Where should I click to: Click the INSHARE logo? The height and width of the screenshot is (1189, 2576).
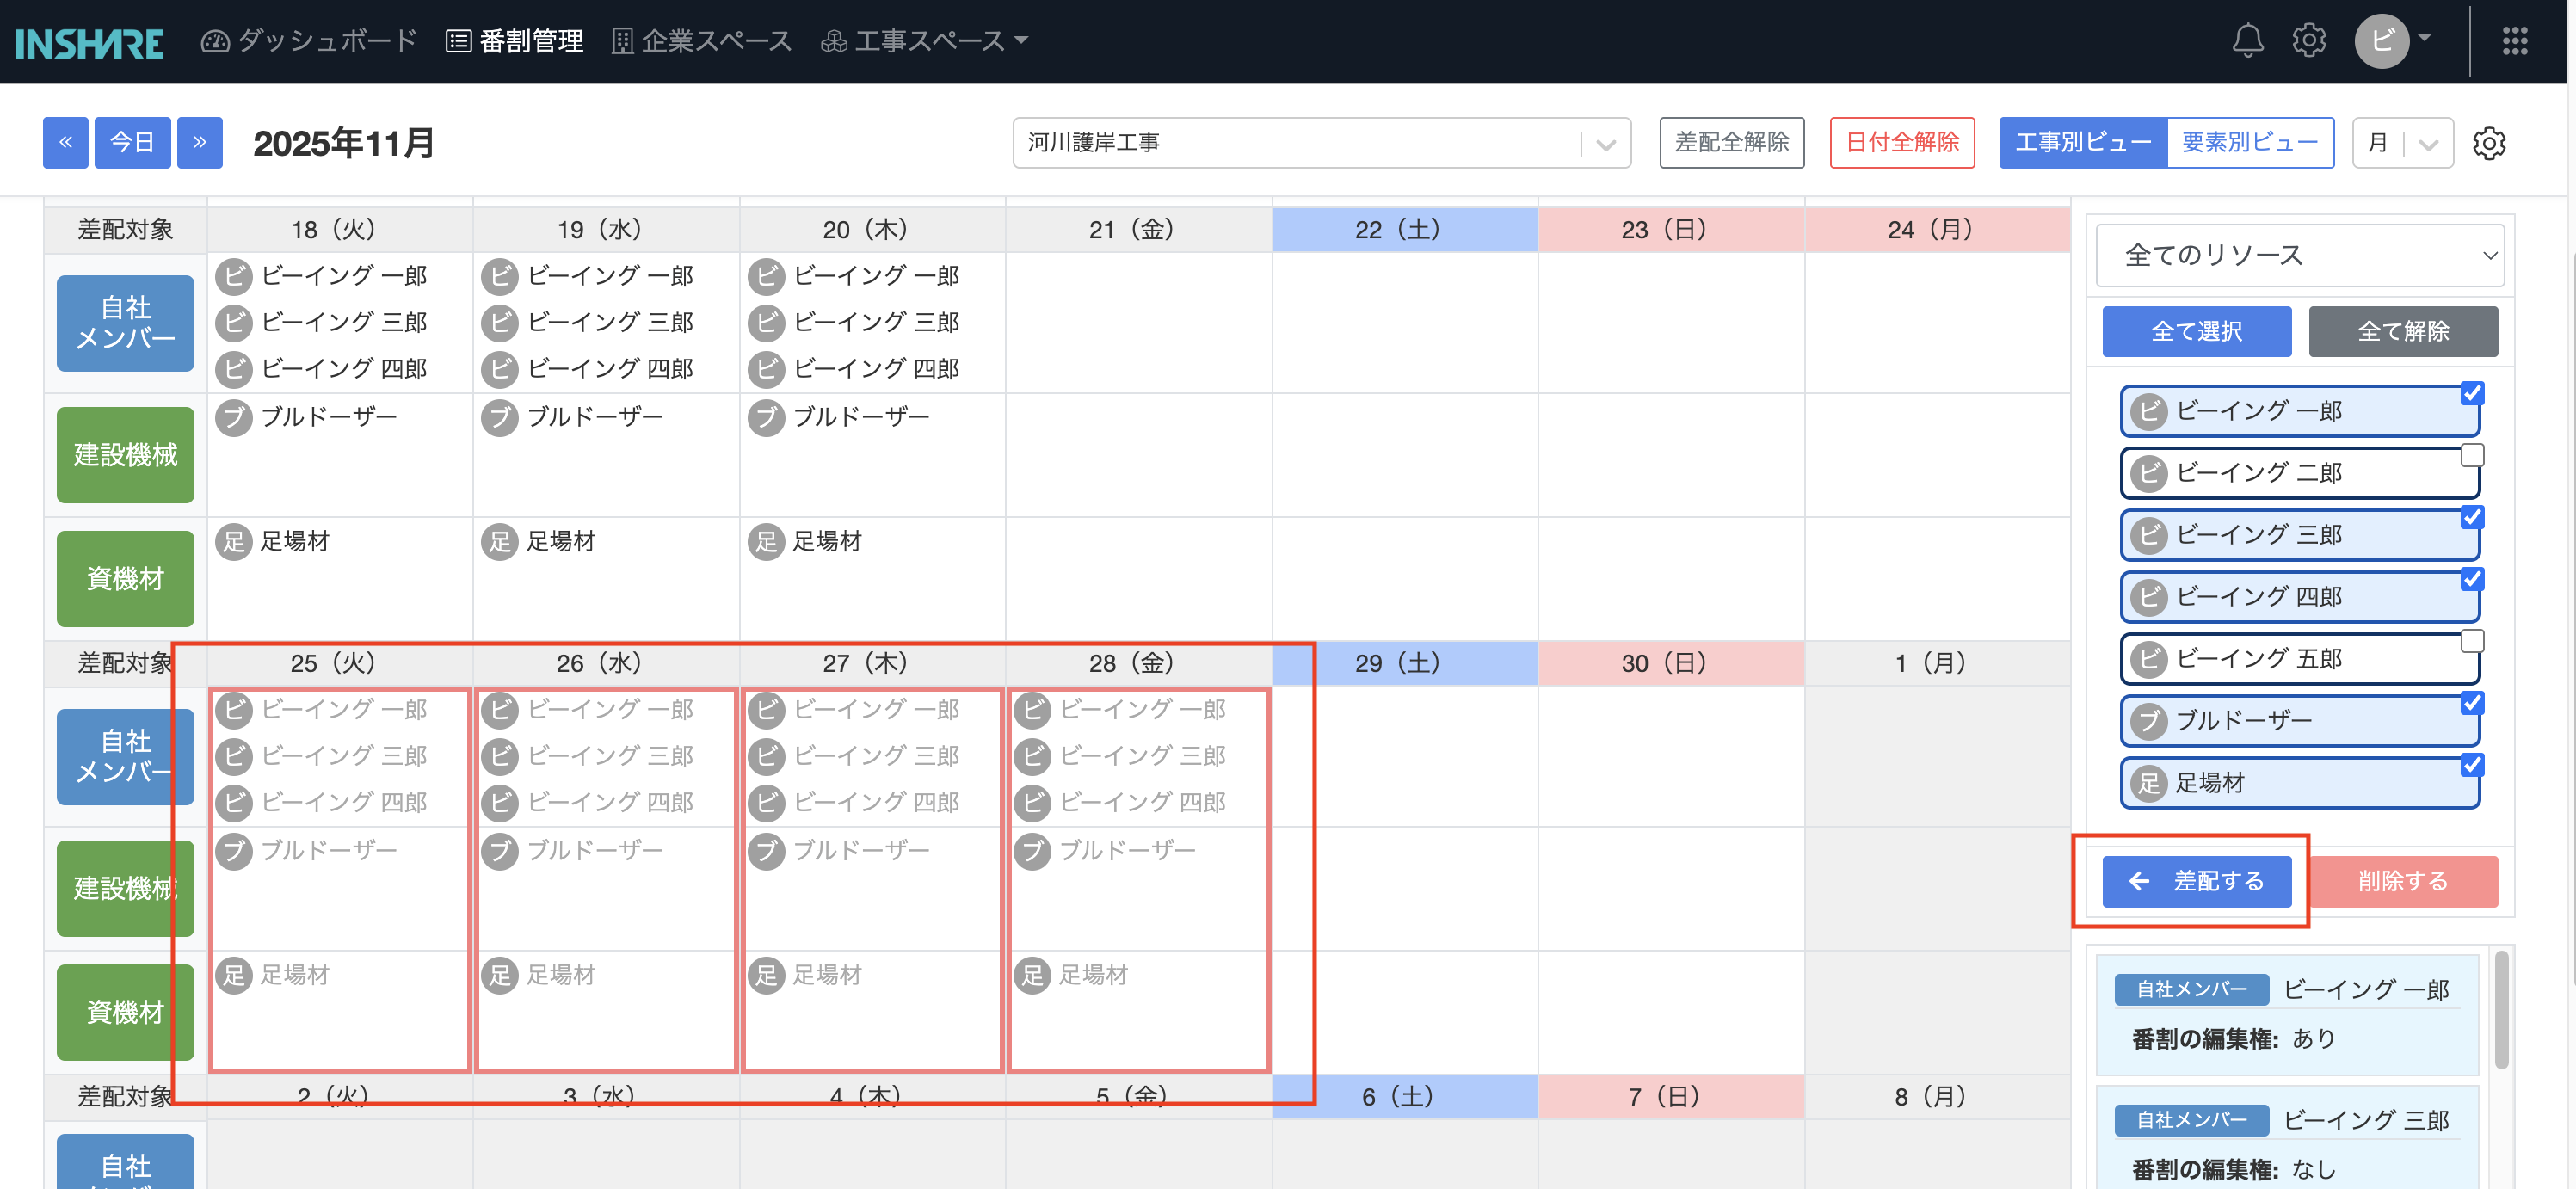[89, 42]
